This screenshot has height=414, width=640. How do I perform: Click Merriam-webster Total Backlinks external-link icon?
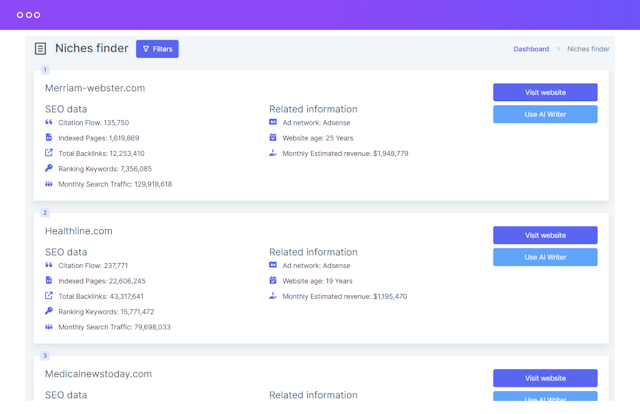pyautogui.click(x=49, y=153)
